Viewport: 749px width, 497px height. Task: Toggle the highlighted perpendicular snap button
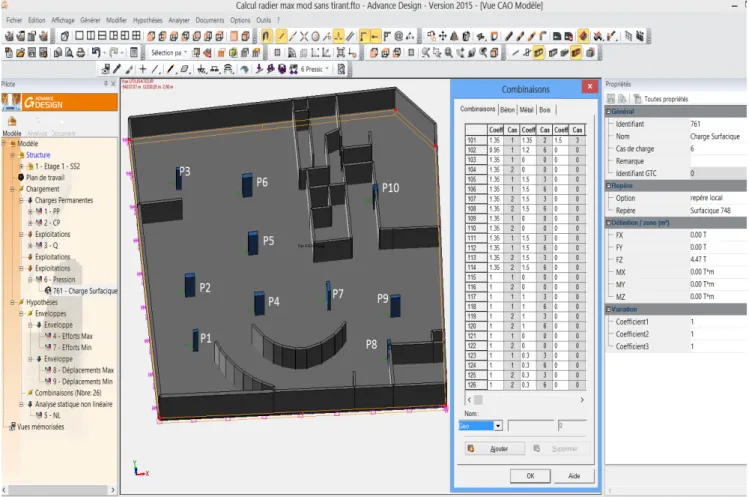339,36
